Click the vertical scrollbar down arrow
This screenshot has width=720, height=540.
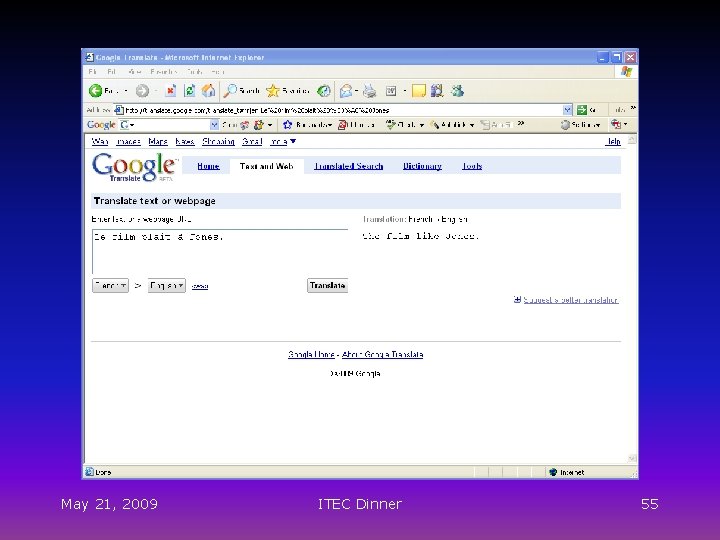click(x=632, y=458)
